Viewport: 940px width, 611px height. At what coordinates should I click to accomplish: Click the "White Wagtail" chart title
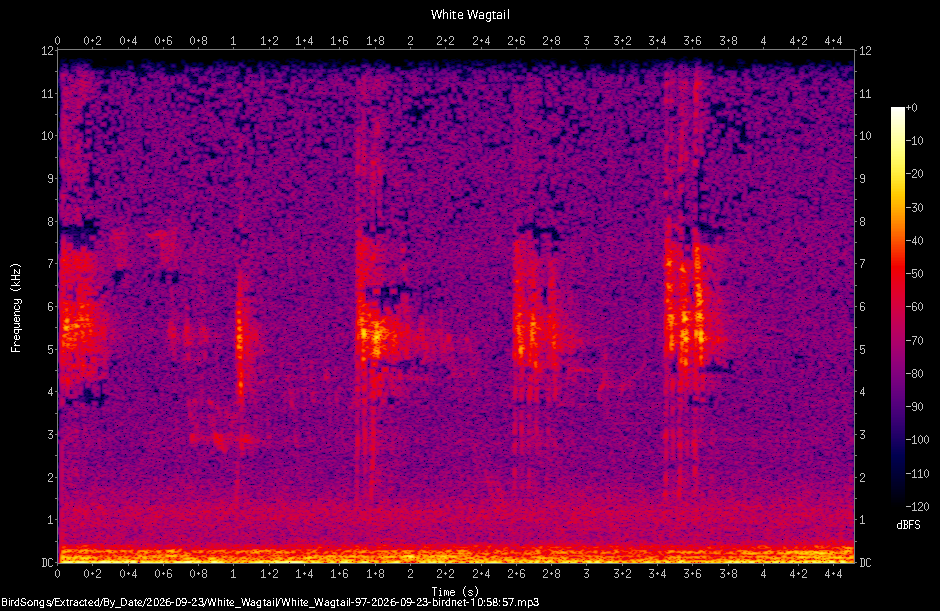click(x=470, y=15)
